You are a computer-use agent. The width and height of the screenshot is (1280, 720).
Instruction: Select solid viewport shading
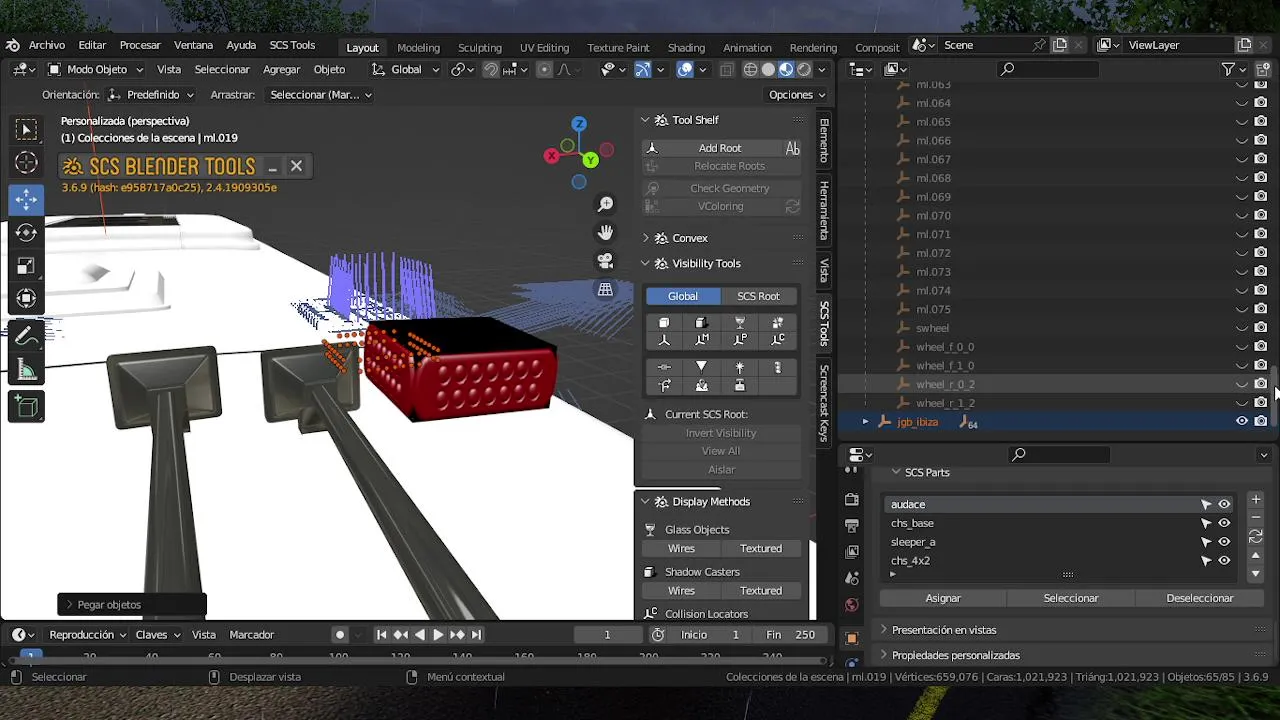pos(768,69)
